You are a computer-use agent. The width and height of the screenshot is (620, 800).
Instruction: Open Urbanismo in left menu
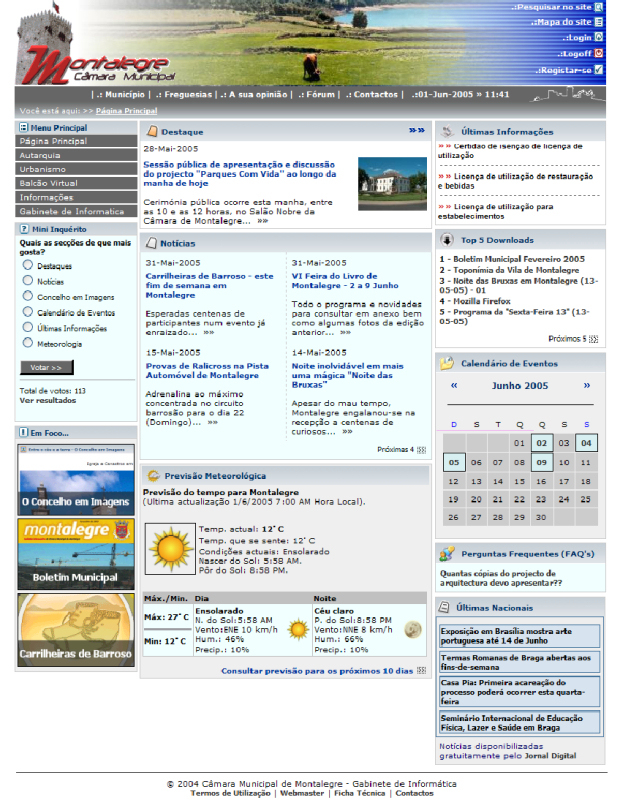[76, 169]
